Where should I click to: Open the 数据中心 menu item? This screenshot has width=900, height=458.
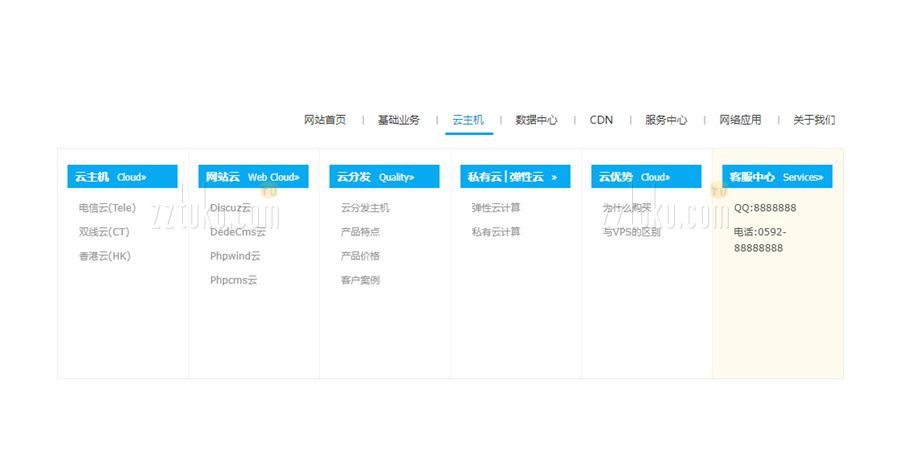(536, 120)
